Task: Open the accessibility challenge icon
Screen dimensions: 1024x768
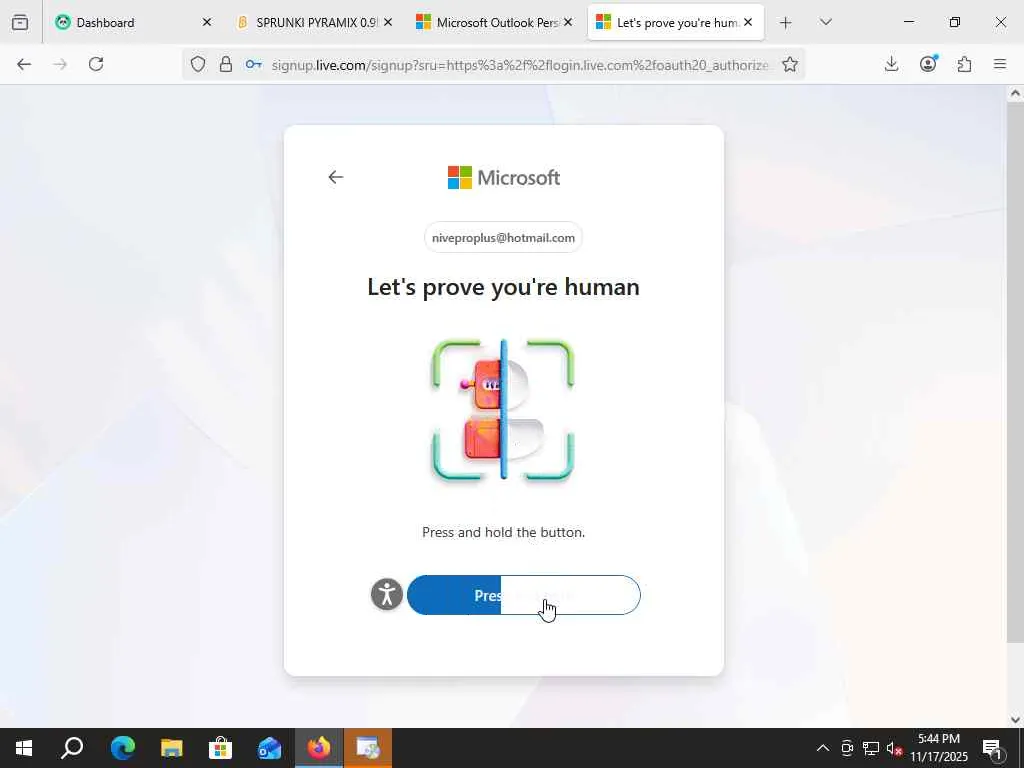Action: point(387,595)
